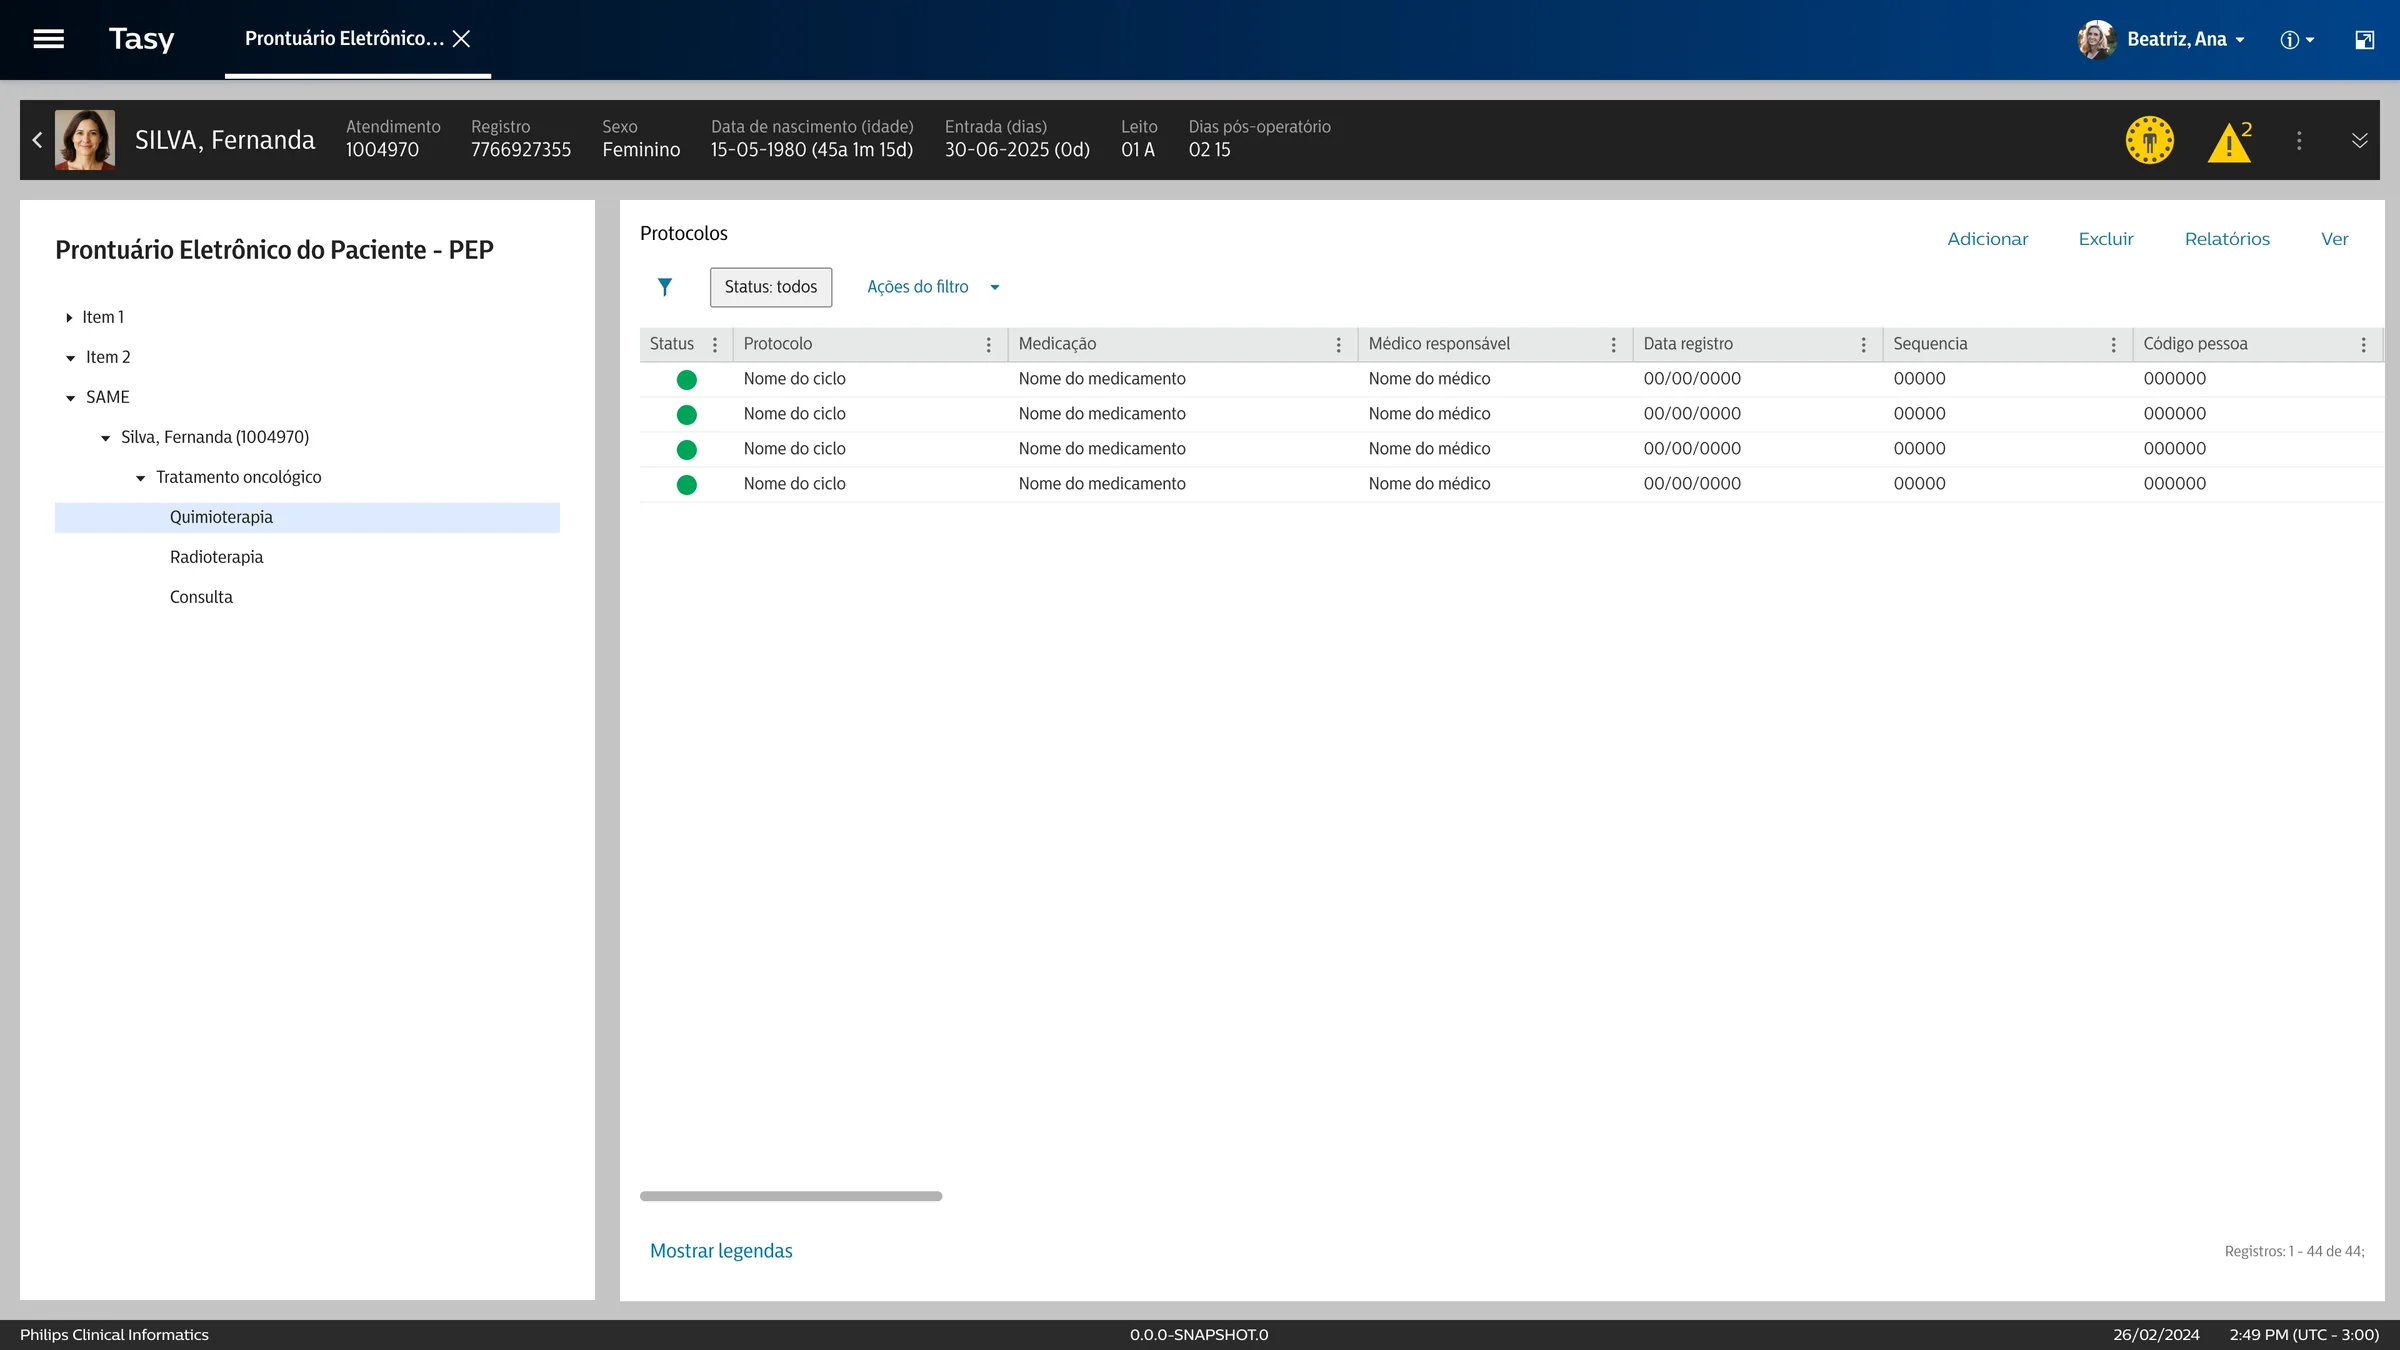
Task: Collapse the SAME tree node
Action: click(70, 398)
